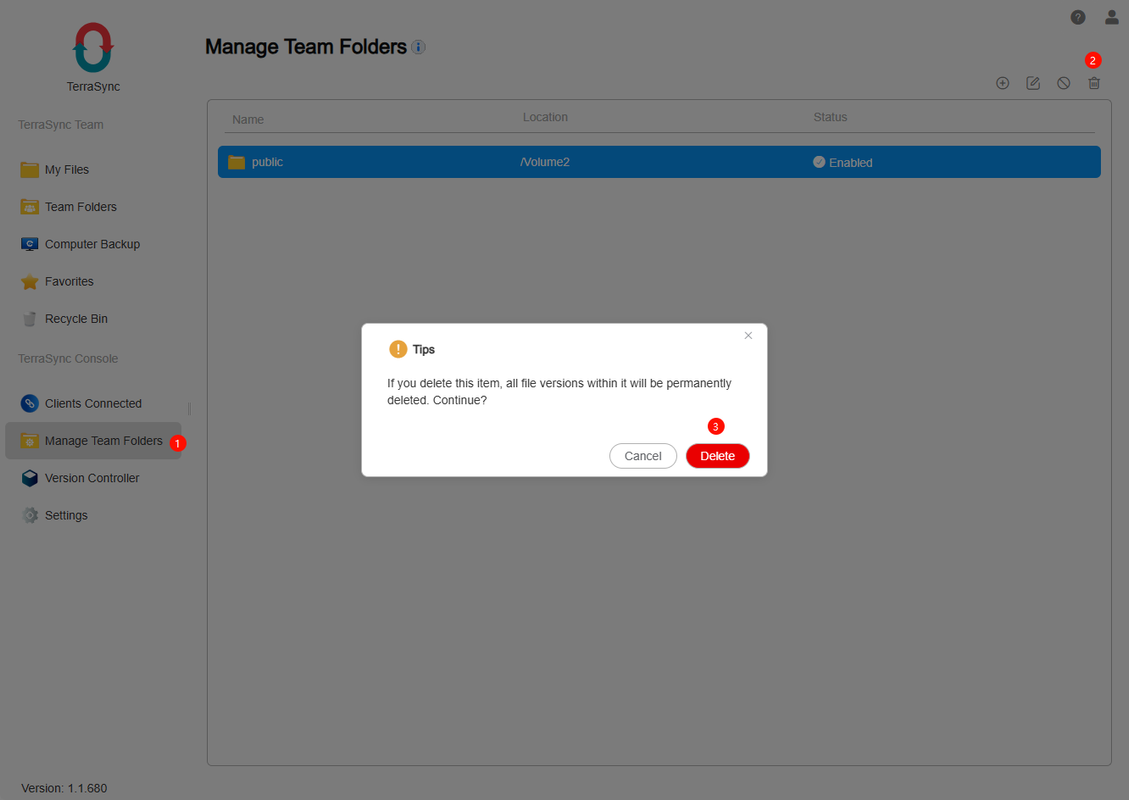Screen dimensions: 1129x800
Task: Click the Enabled checkmark icon
Action: (x=819, y=162)
